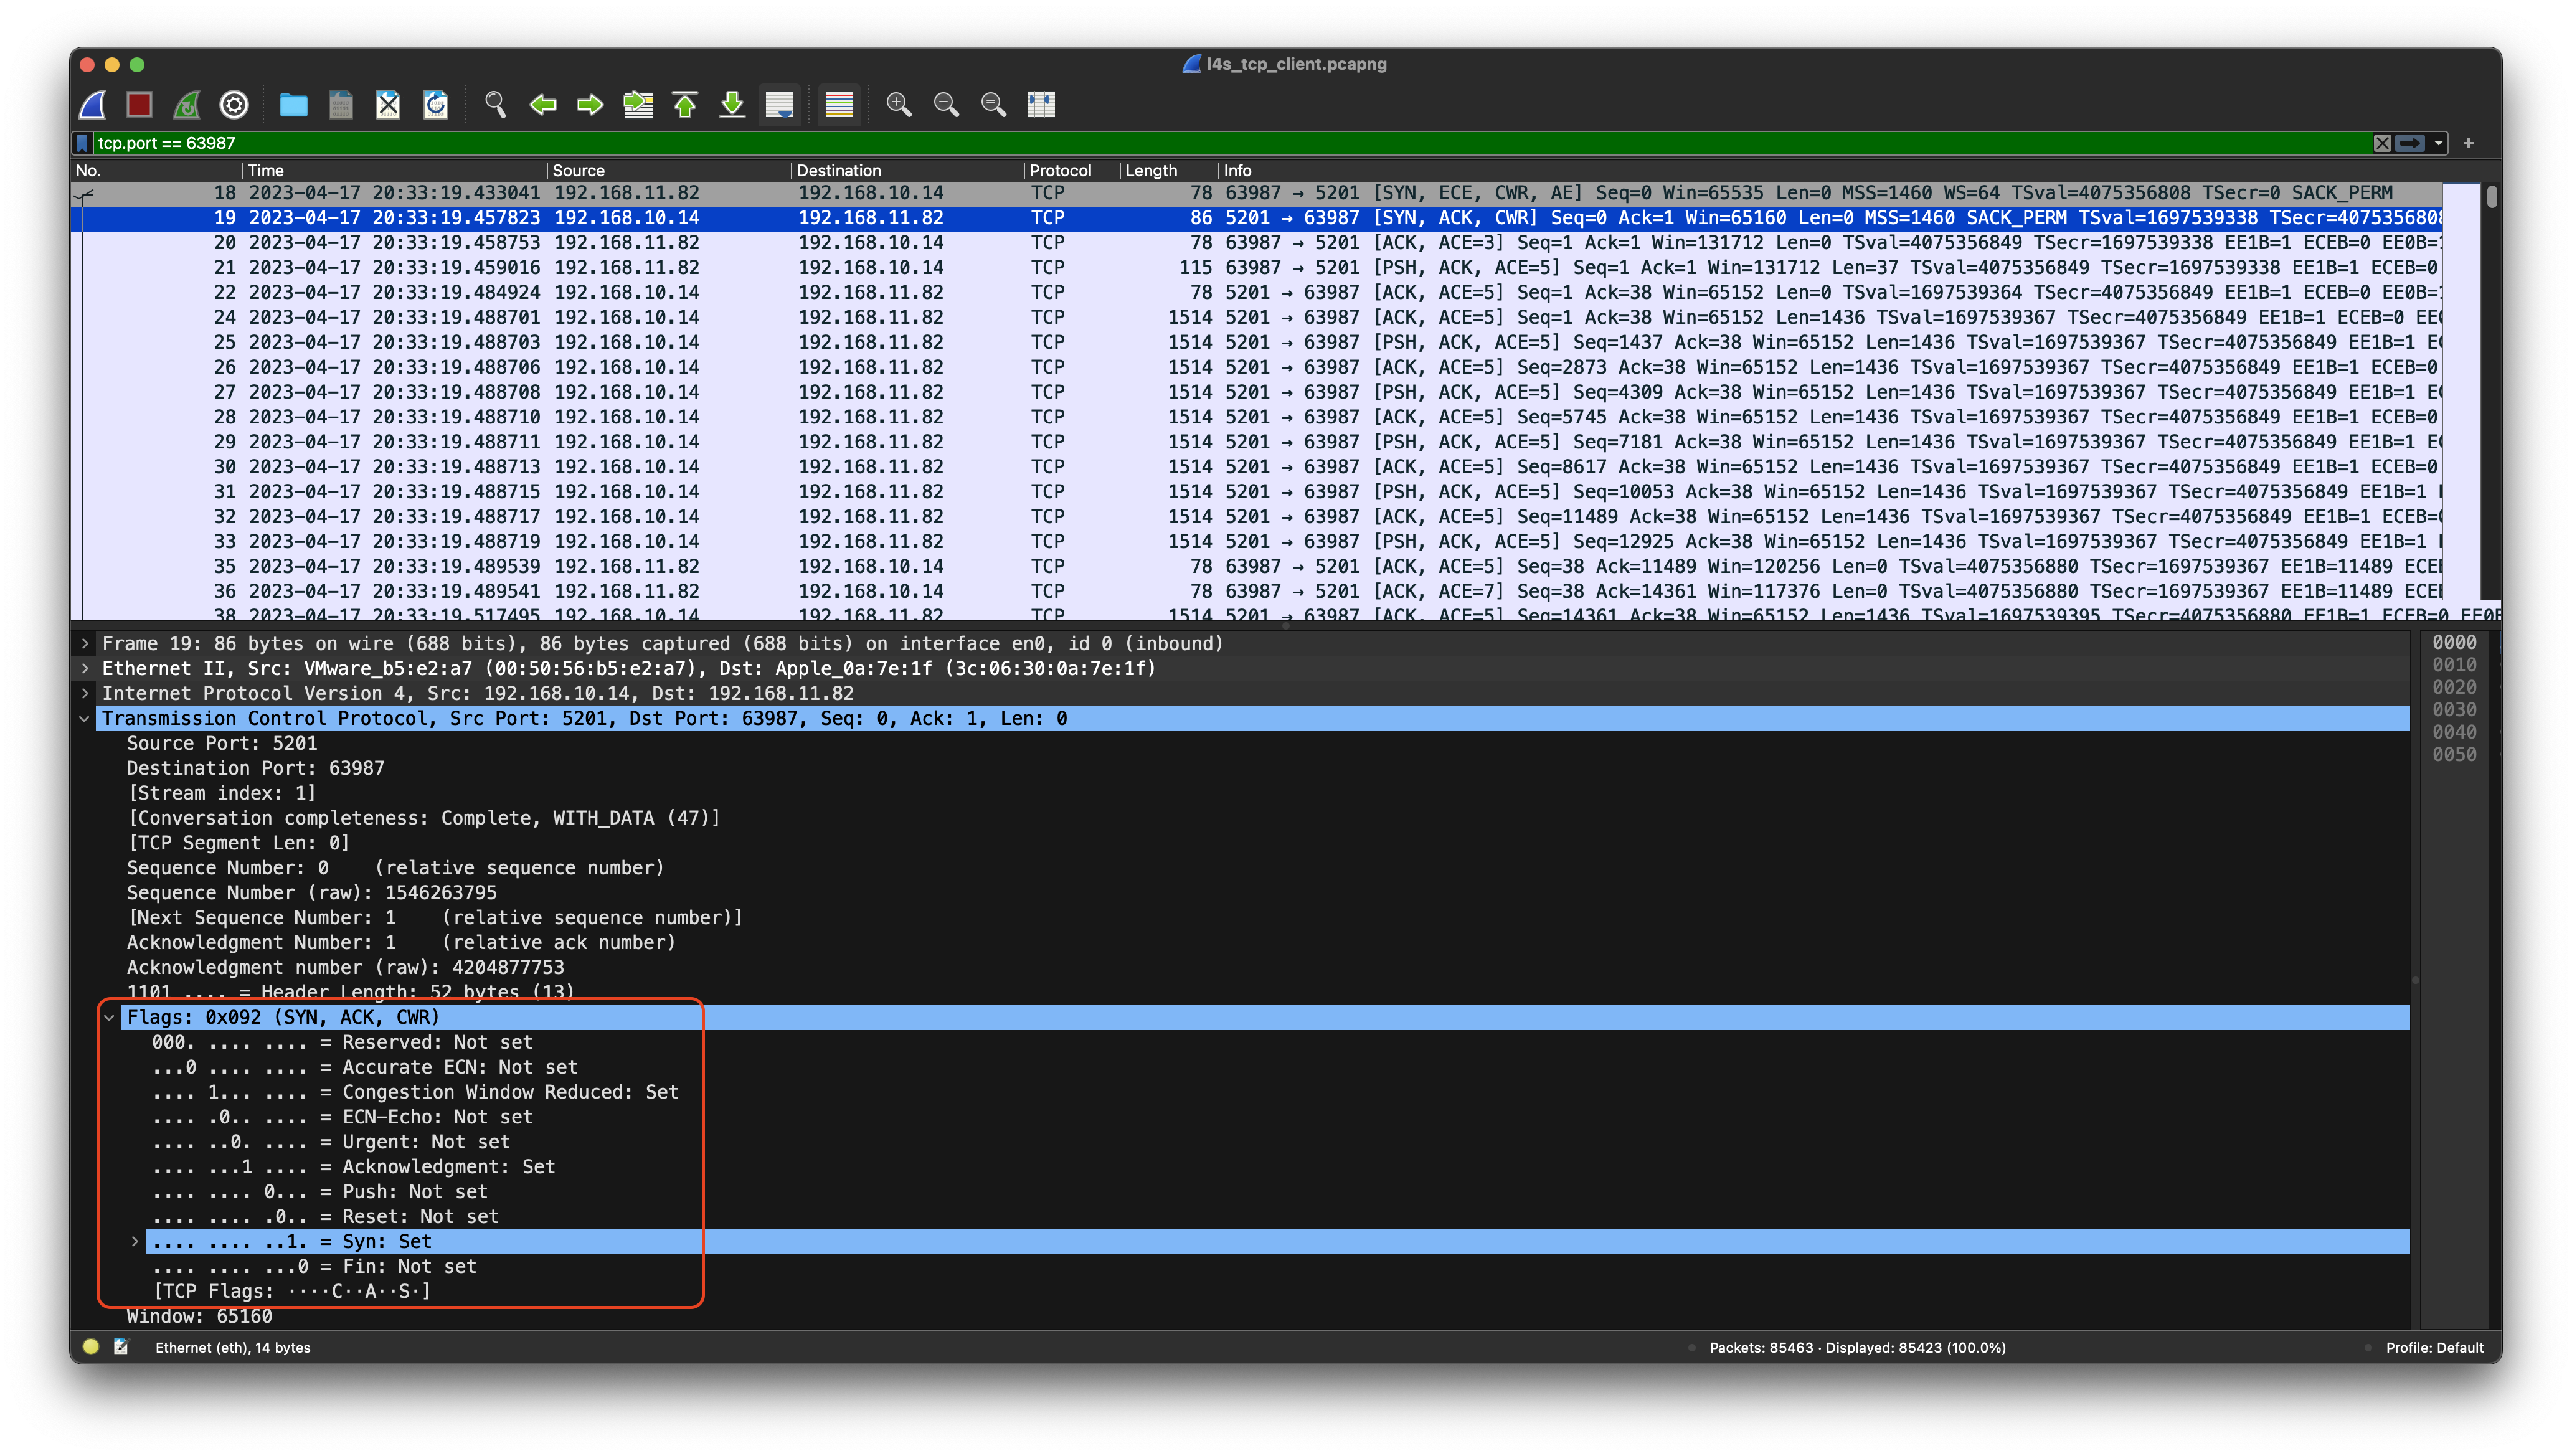Stop the running capture
The width and height of the screenshot is (2572, 1456).
[x=139, y=104]
